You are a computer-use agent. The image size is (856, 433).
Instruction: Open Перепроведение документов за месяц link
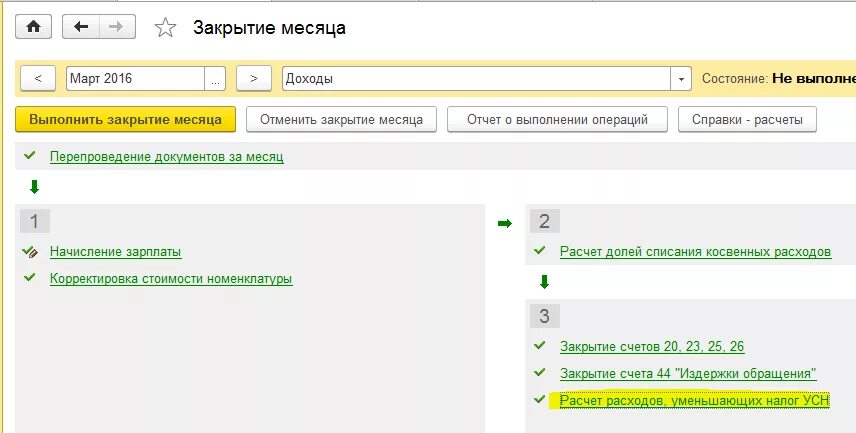click(167, 157)
